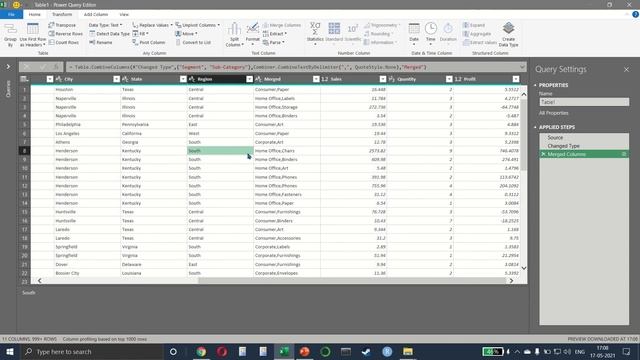Open the Extract dropdown

(275, 33)
